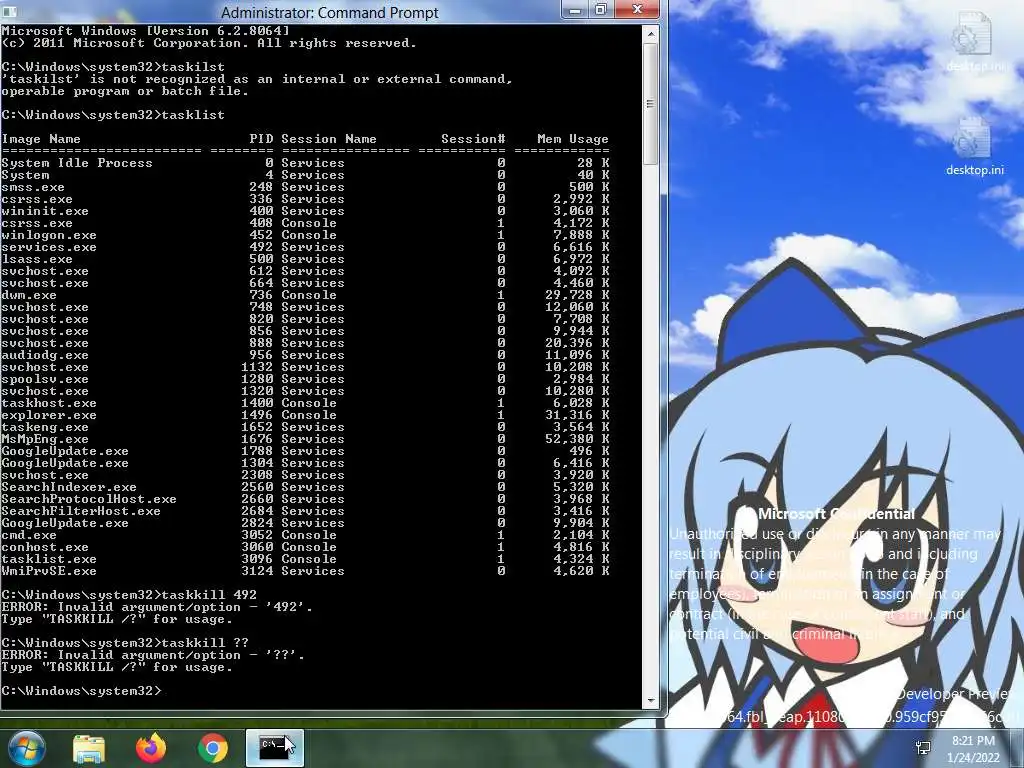
Task: Open the clock showing 8:21 PM
Action: (973, 749)
